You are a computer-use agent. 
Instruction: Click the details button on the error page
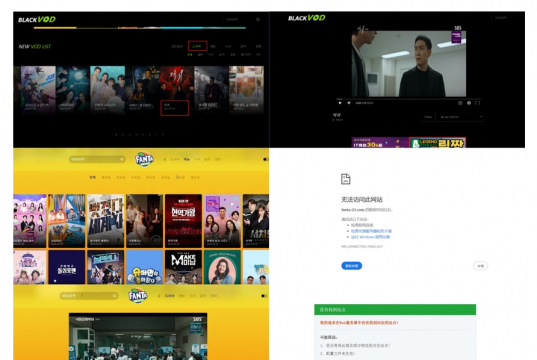(480, 266)
